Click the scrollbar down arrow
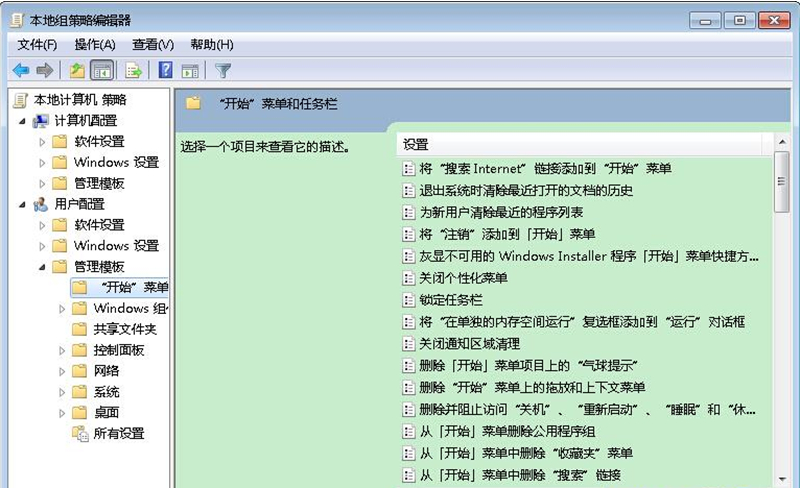This screenshot has width=800, height=488. (x=782, y=479)
